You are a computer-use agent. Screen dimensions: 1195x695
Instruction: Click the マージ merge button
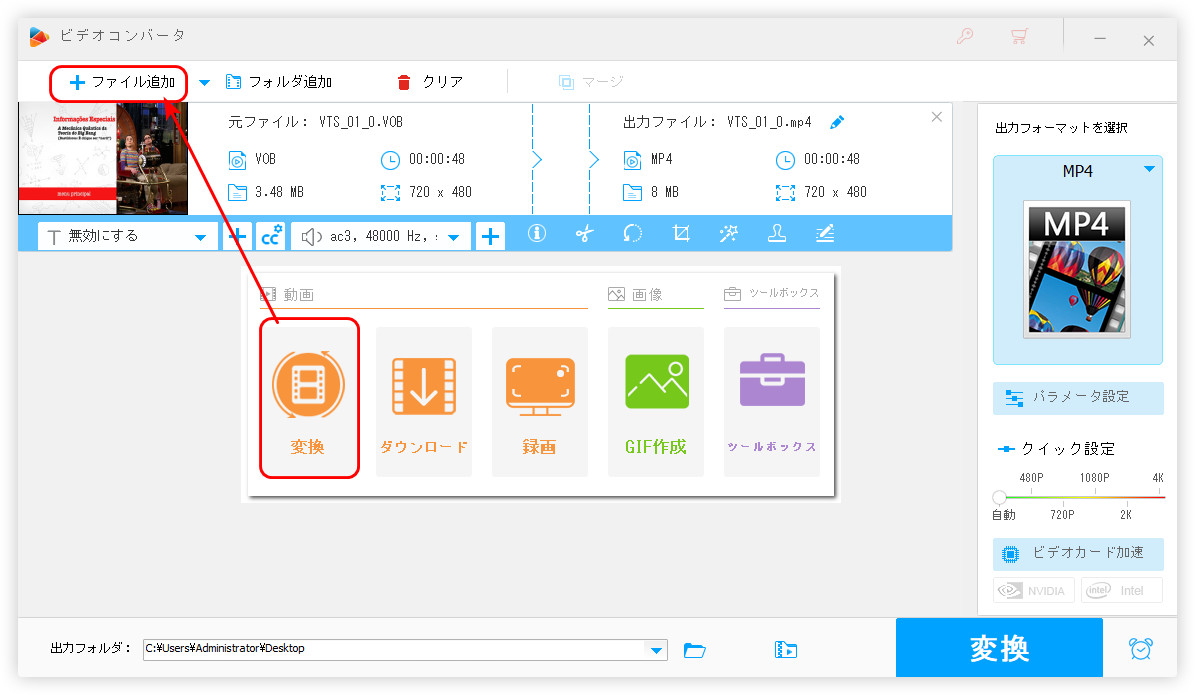pyautogui.click(x=591, y=82)
